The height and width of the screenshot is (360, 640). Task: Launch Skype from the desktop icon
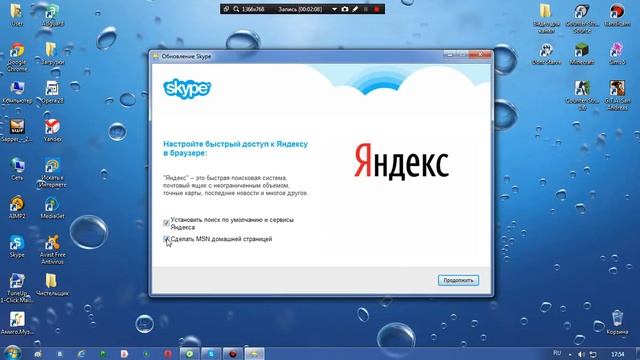[17, 246]
